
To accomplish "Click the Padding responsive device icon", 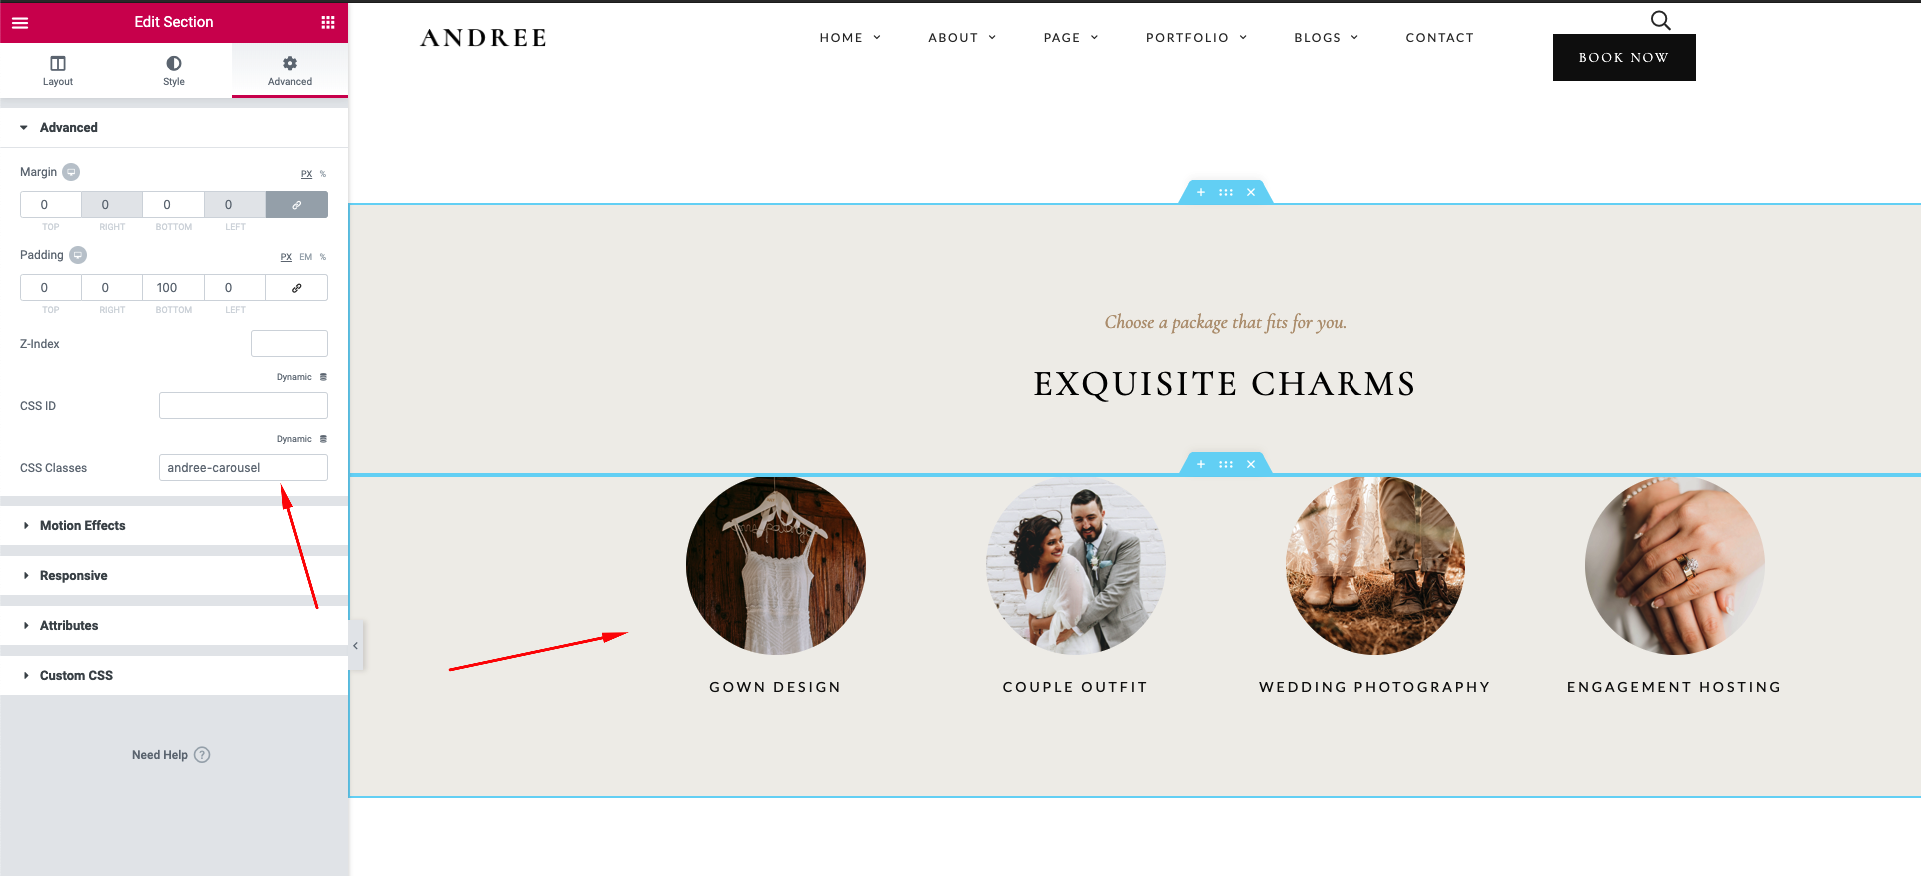I will 78,255.
